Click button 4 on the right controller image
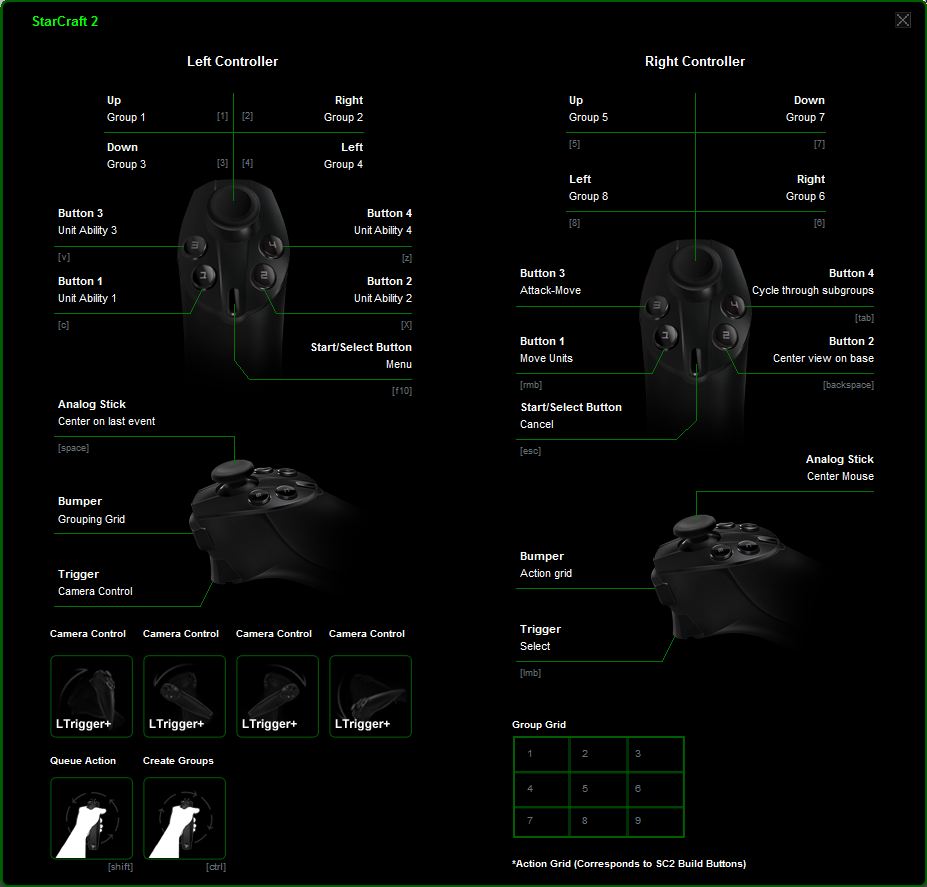Viewport: 927px width, 887px height. pos(734,306)
